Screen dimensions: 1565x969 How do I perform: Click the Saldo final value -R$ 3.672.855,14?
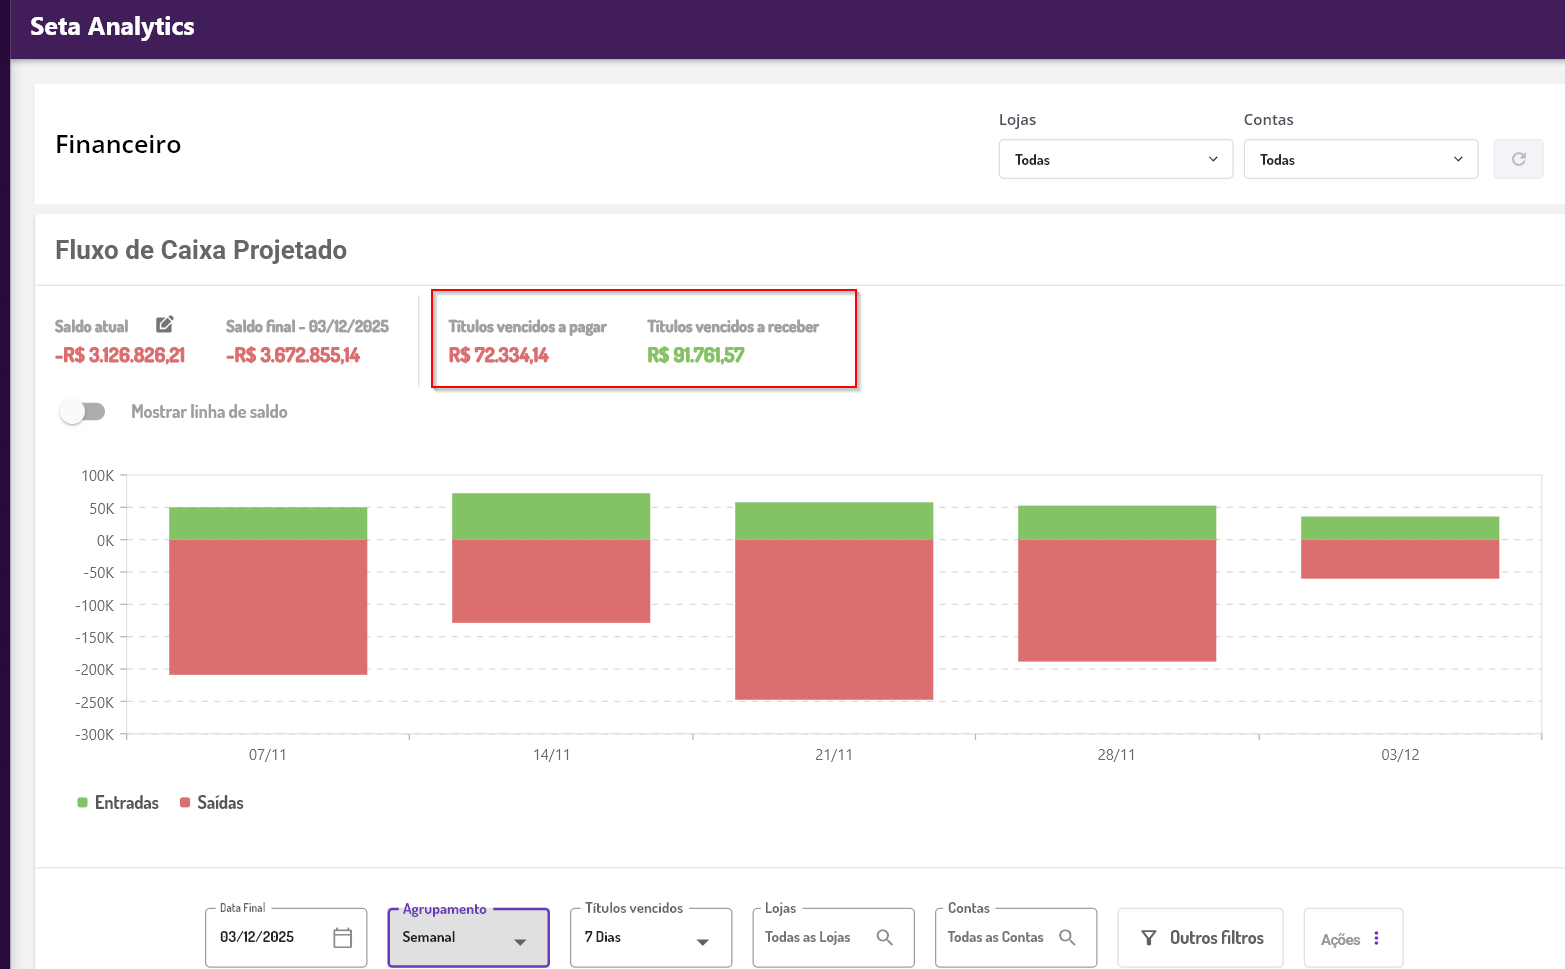tap(293, 355)
